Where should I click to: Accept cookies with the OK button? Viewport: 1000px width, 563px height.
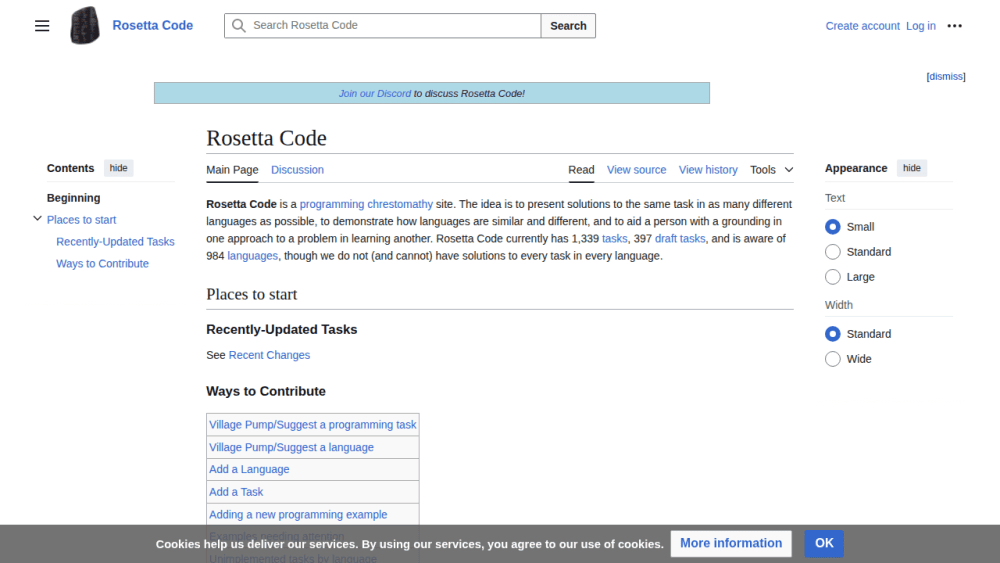(x=824, y=543)
